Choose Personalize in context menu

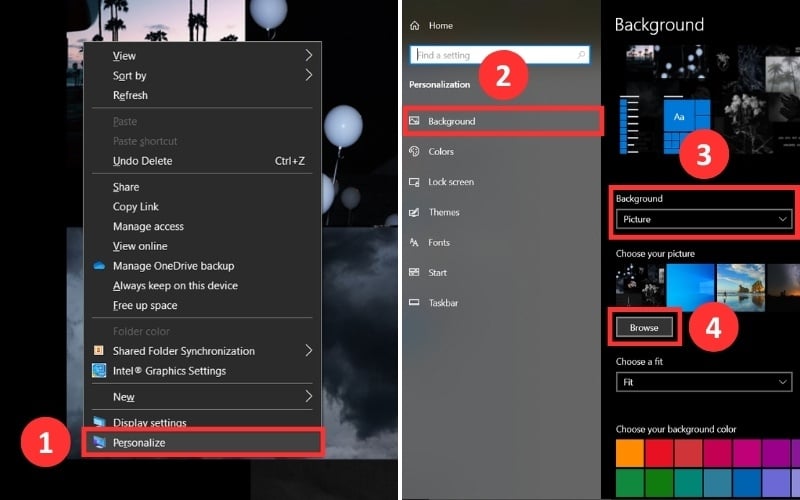[x=202, y=442]
